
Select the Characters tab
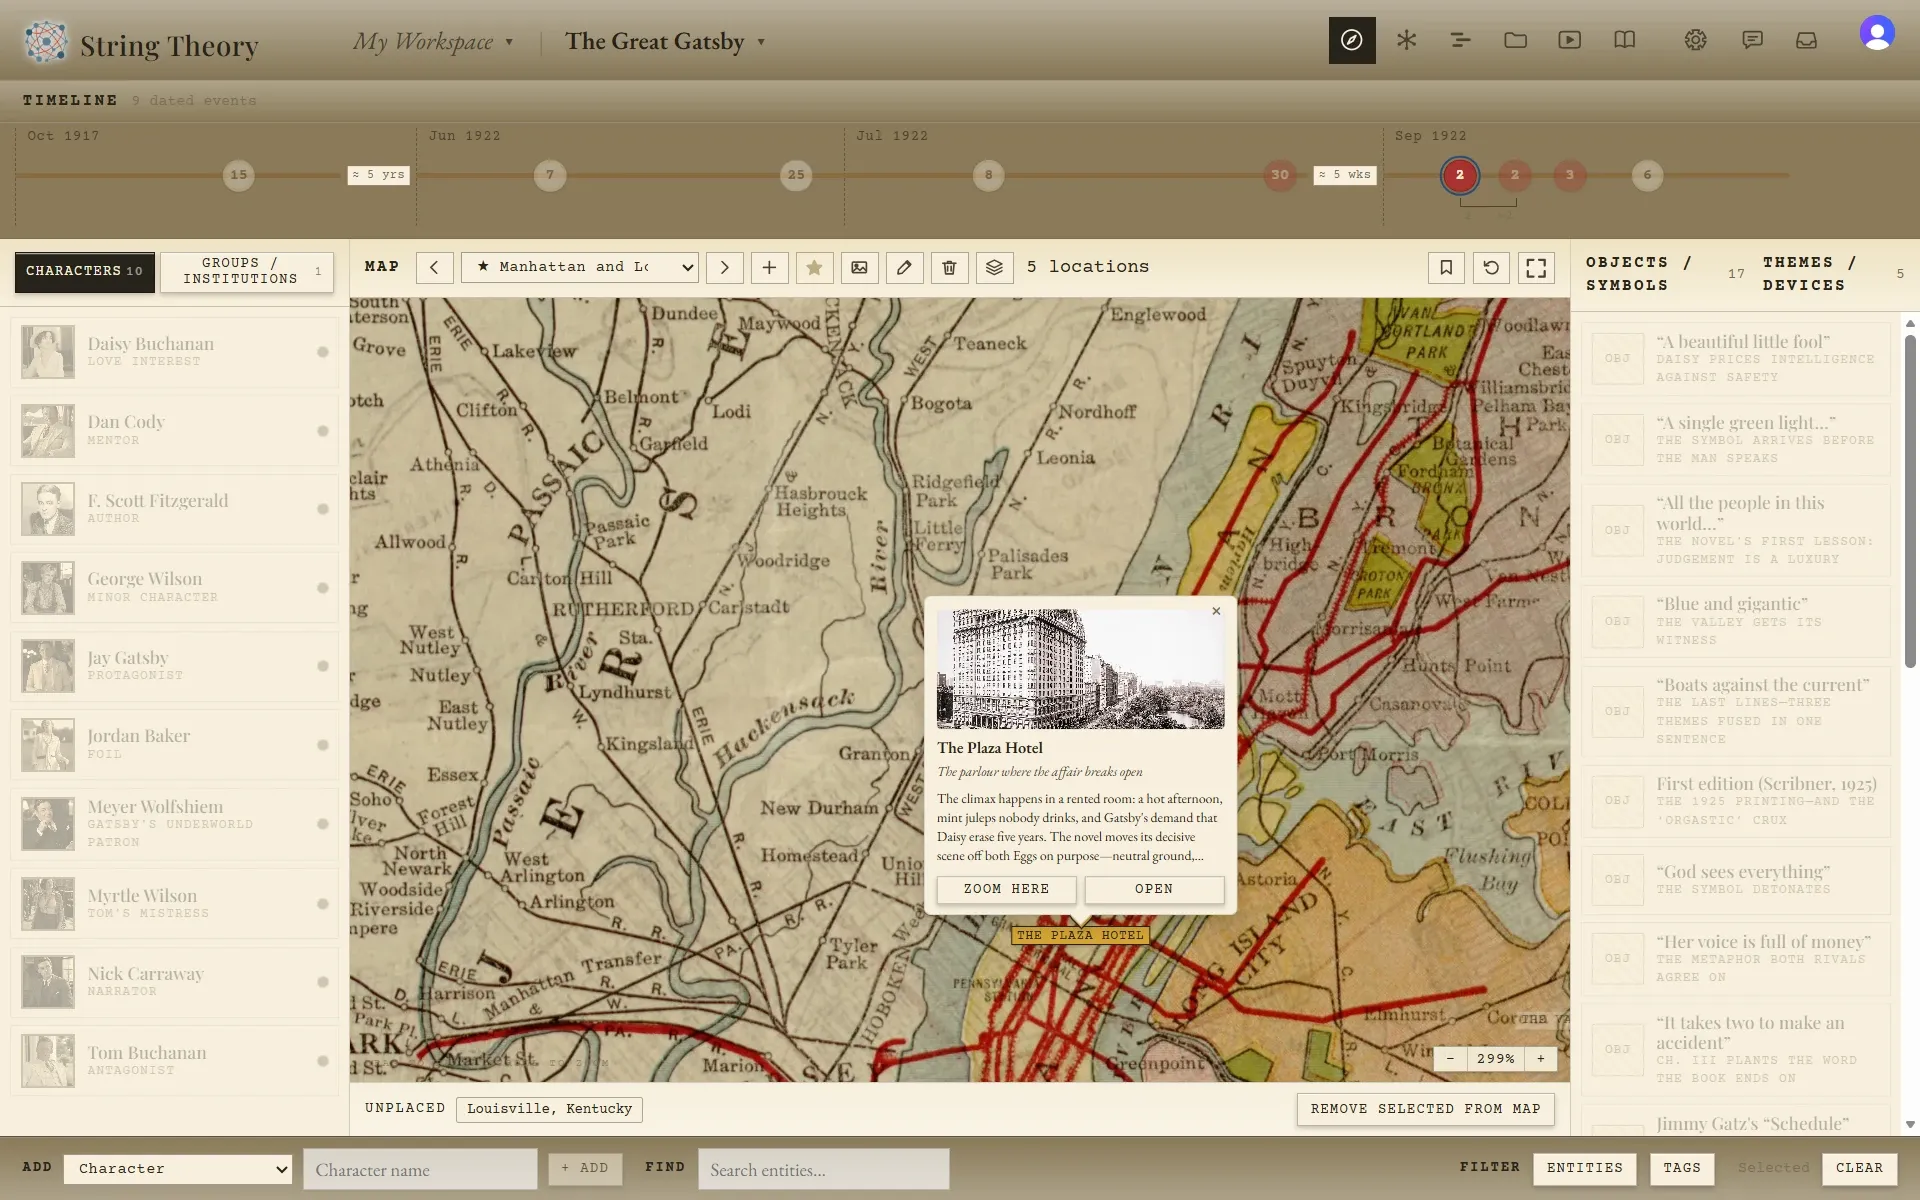(85, 272)
